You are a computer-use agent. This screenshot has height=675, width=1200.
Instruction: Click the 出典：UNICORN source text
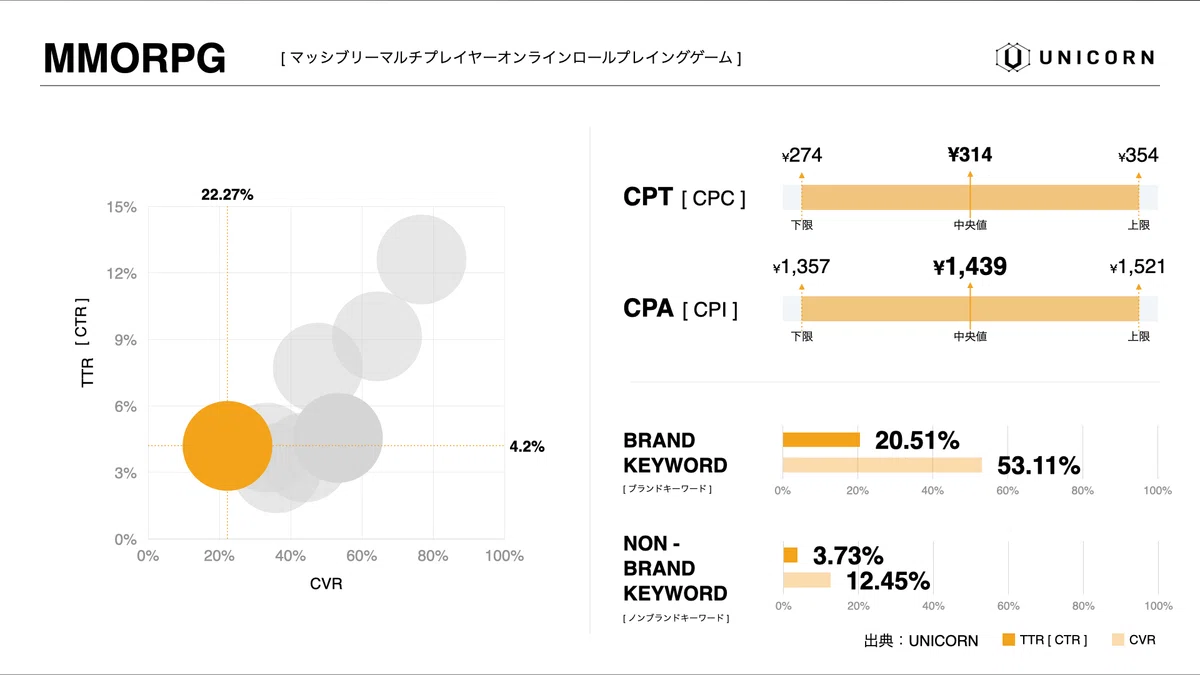[921, 641]
